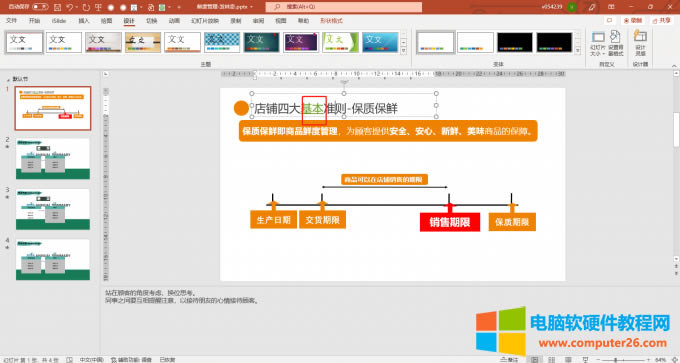Toggle the AutoSave switch
The width and height of the screenshot is (680, 363).
[x=40, y=7]
